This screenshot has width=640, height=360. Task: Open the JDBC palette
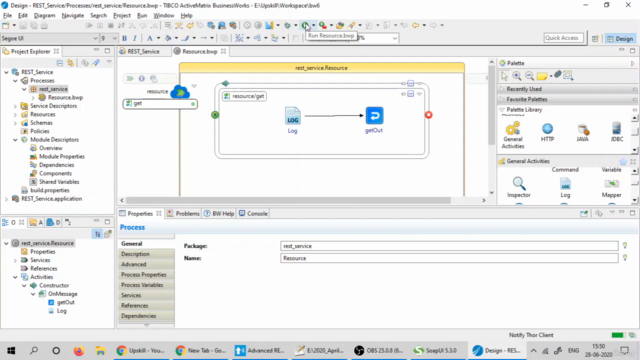(617, 132)
